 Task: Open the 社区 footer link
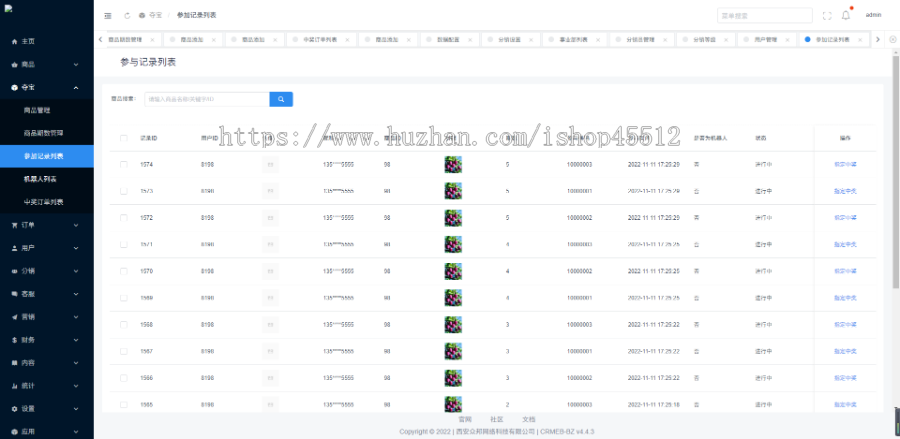(x=496, y=419)
